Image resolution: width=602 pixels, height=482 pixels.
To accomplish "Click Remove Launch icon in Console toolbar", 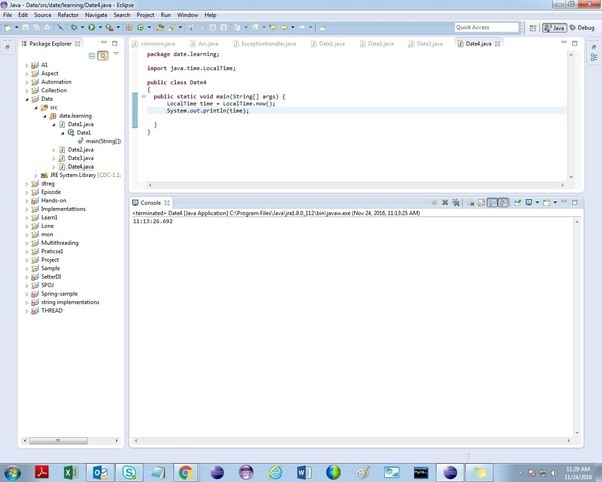I will (x=445, y=202).
